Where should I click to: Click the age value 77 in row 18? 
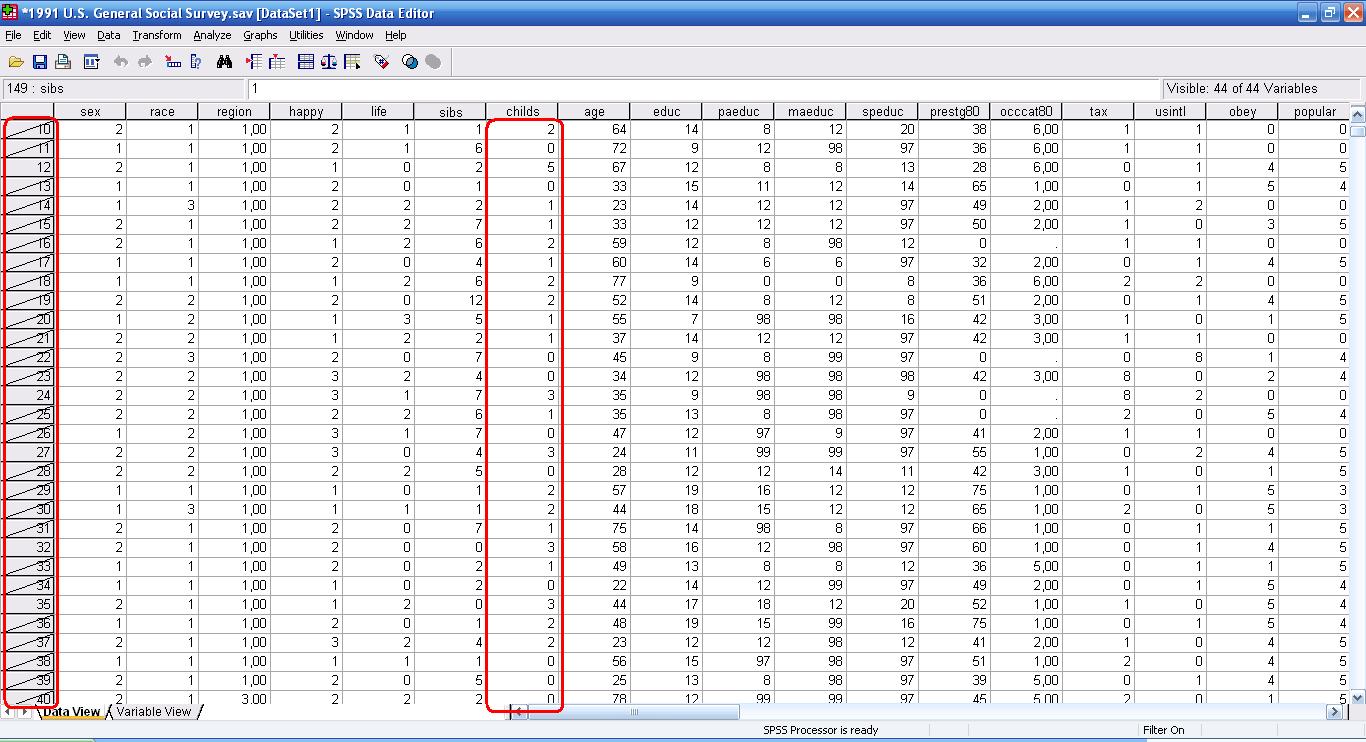click(594, 281)
